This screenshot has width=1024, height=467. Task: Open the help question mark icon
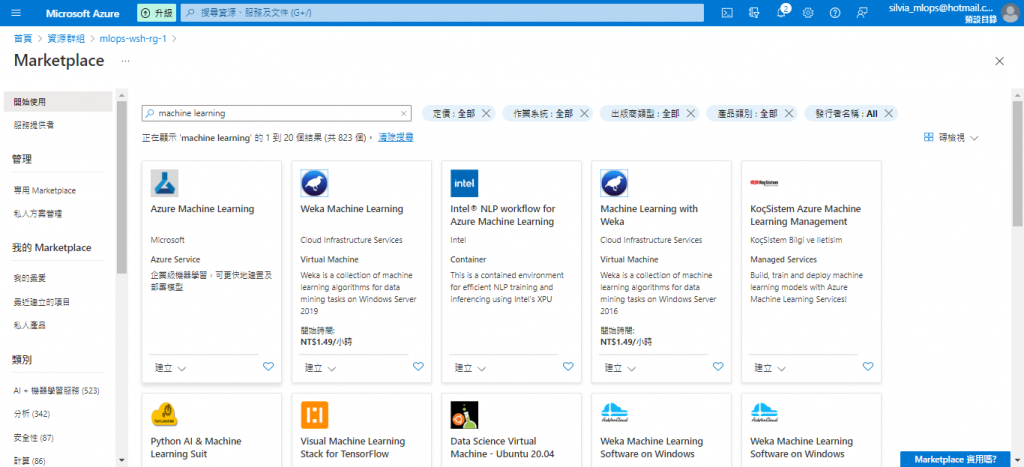point(835,13)
